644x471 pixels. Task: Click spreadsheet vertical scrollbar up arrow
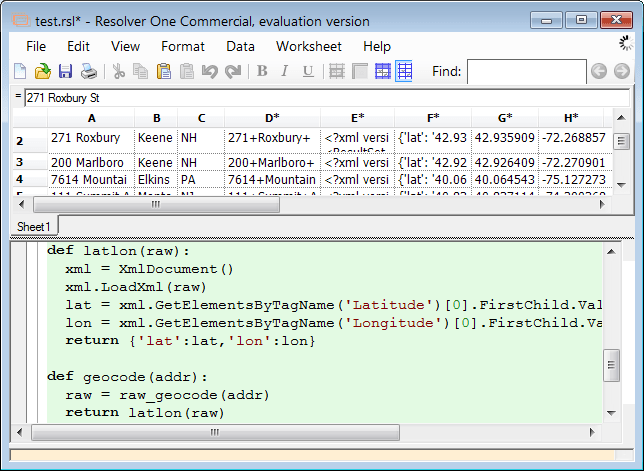[621, 118]
